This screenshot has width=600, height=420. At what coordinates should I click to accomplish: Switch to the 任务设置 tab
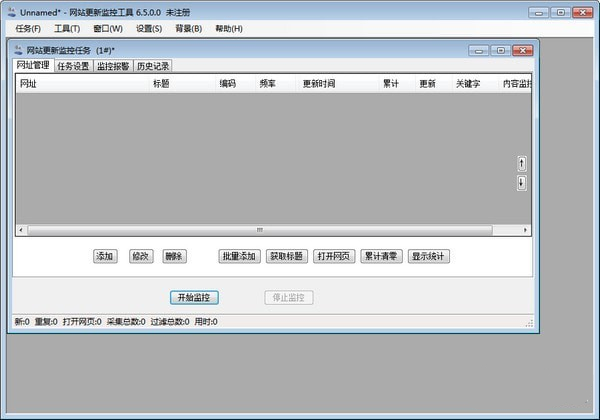point(73,66)
